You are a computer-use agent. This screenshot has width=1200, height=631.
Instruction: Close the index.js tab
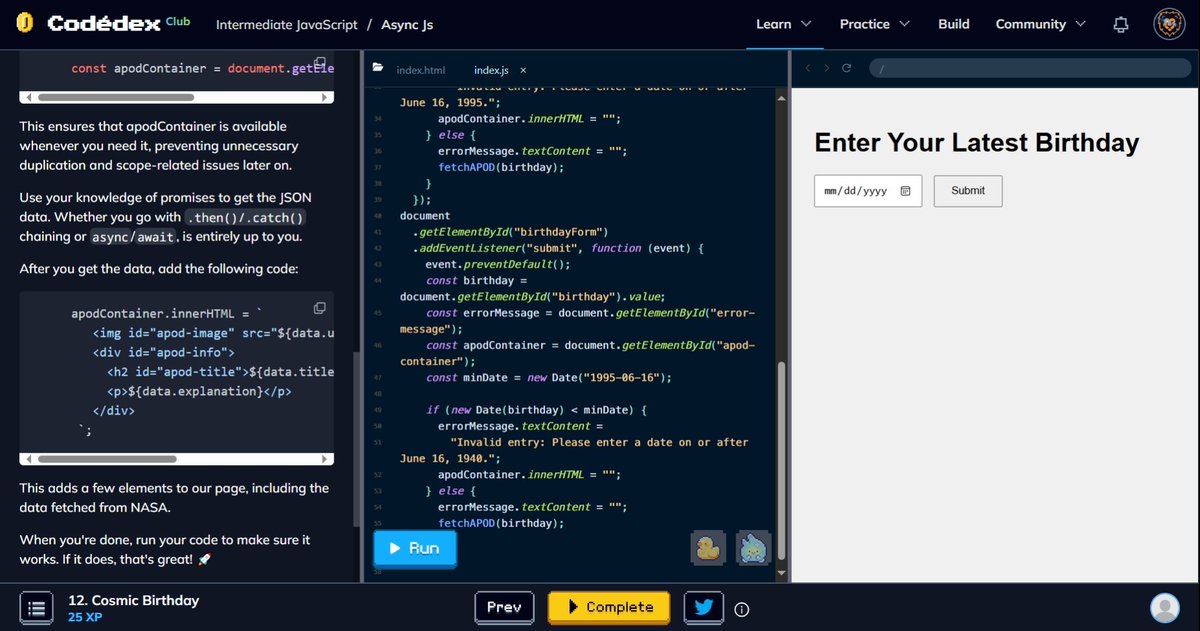[523, 70]
